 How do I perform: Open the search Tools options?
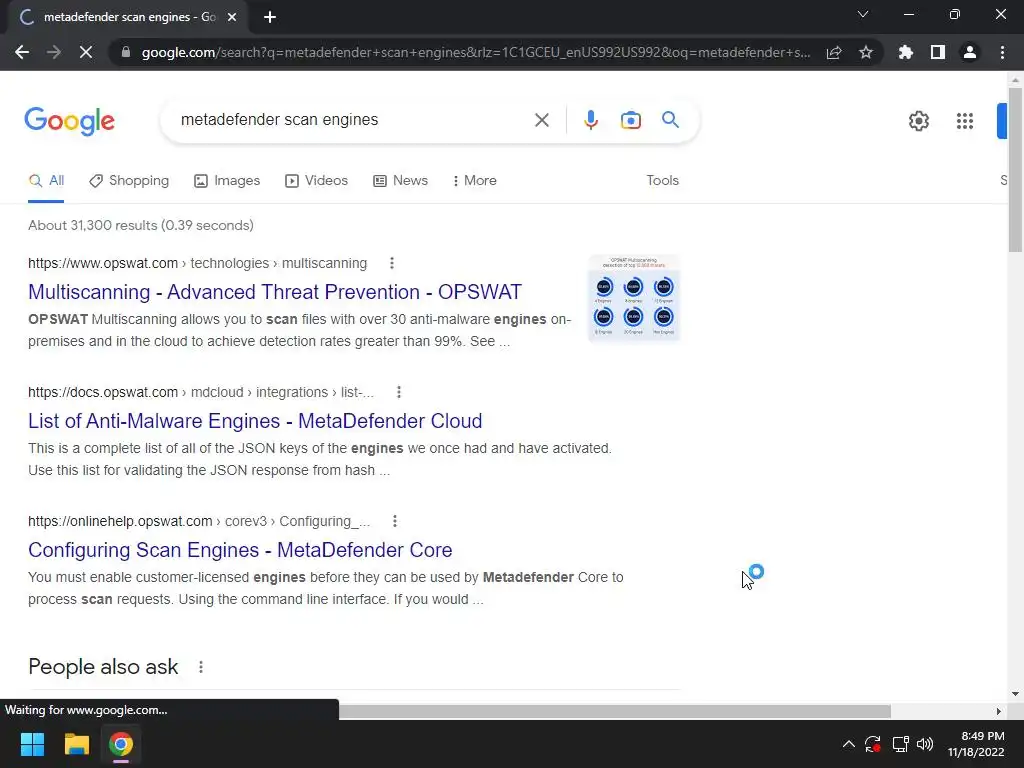tap(662, 181)
